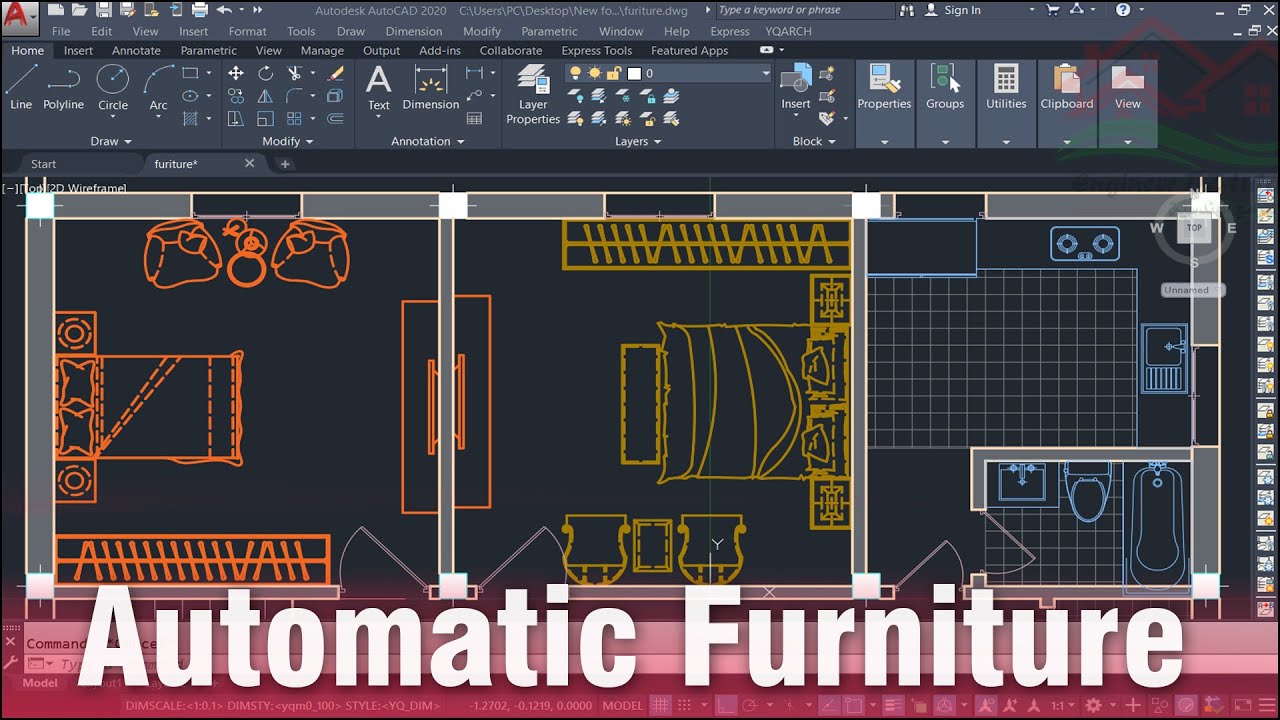The width and height of the screenshot is (1280, 720).
Task: Activate the Fillet tool
Action: pos(294,96)
